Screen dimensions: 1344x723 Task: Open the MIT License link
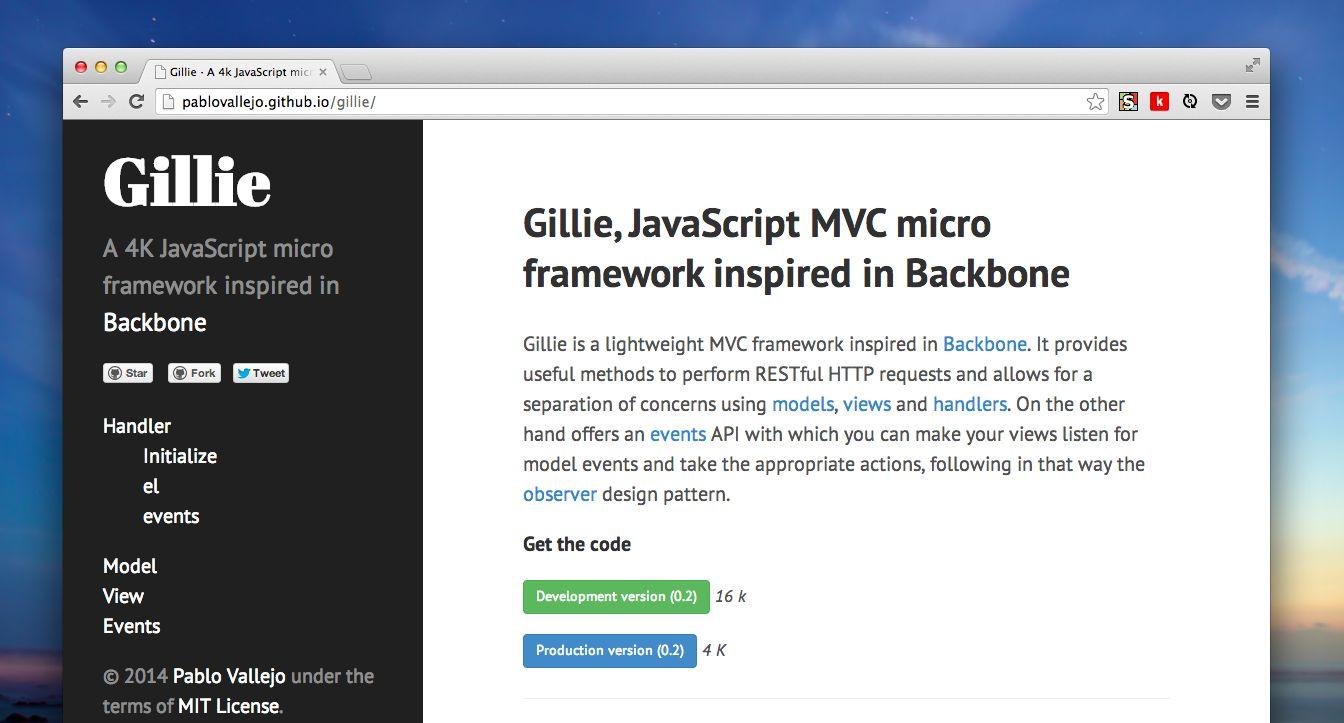pyautogui.click(x=229, y=706)
